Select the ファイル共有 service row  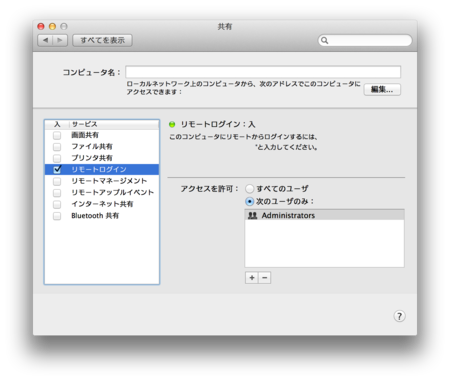click(x=102, y=147)
